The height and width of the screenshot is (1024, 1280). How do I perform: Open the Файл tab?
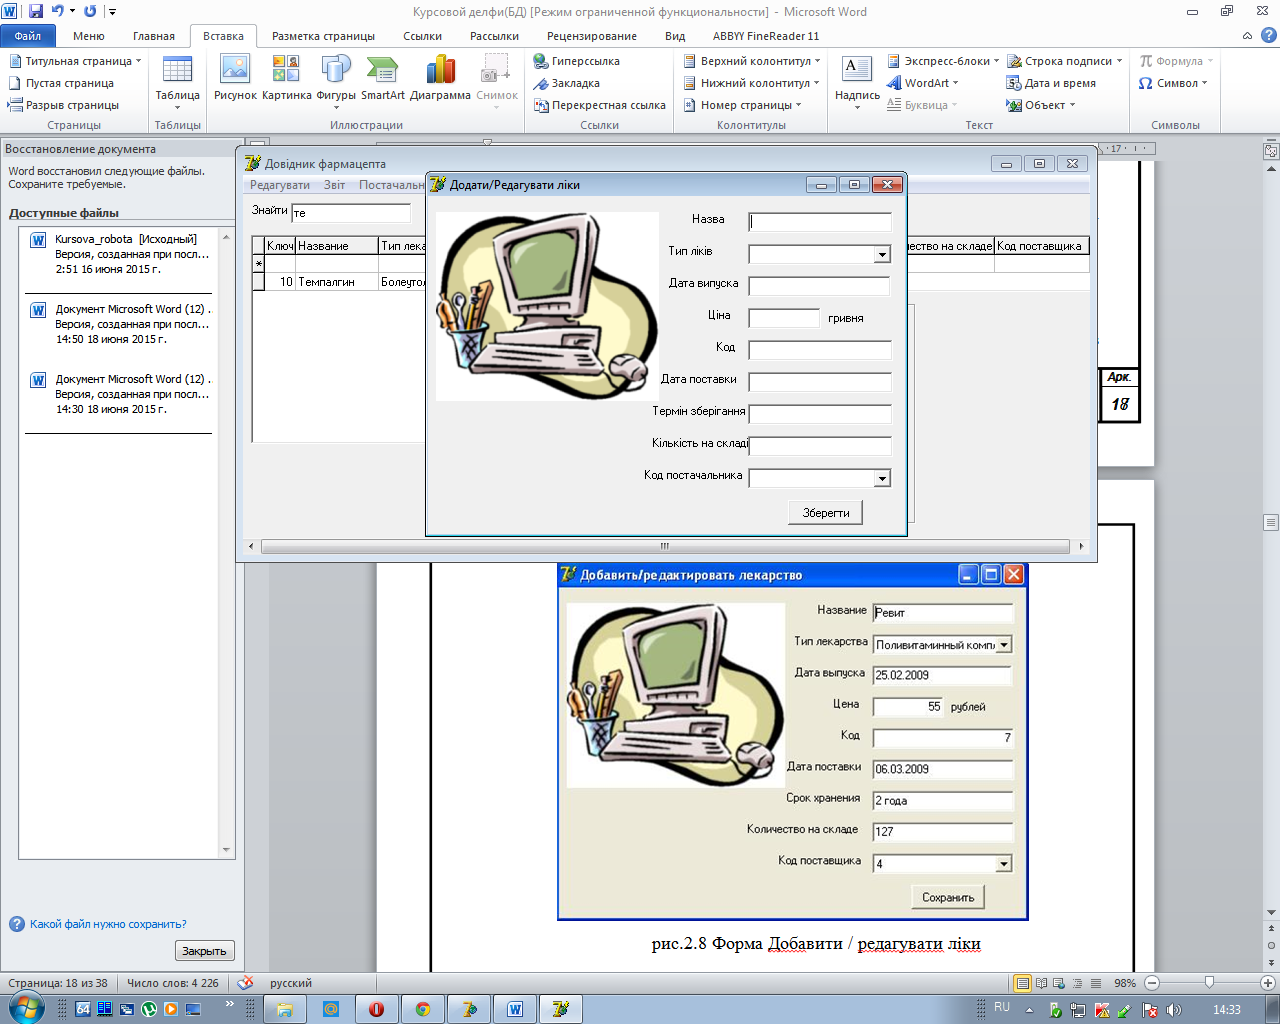coord(28,36)
